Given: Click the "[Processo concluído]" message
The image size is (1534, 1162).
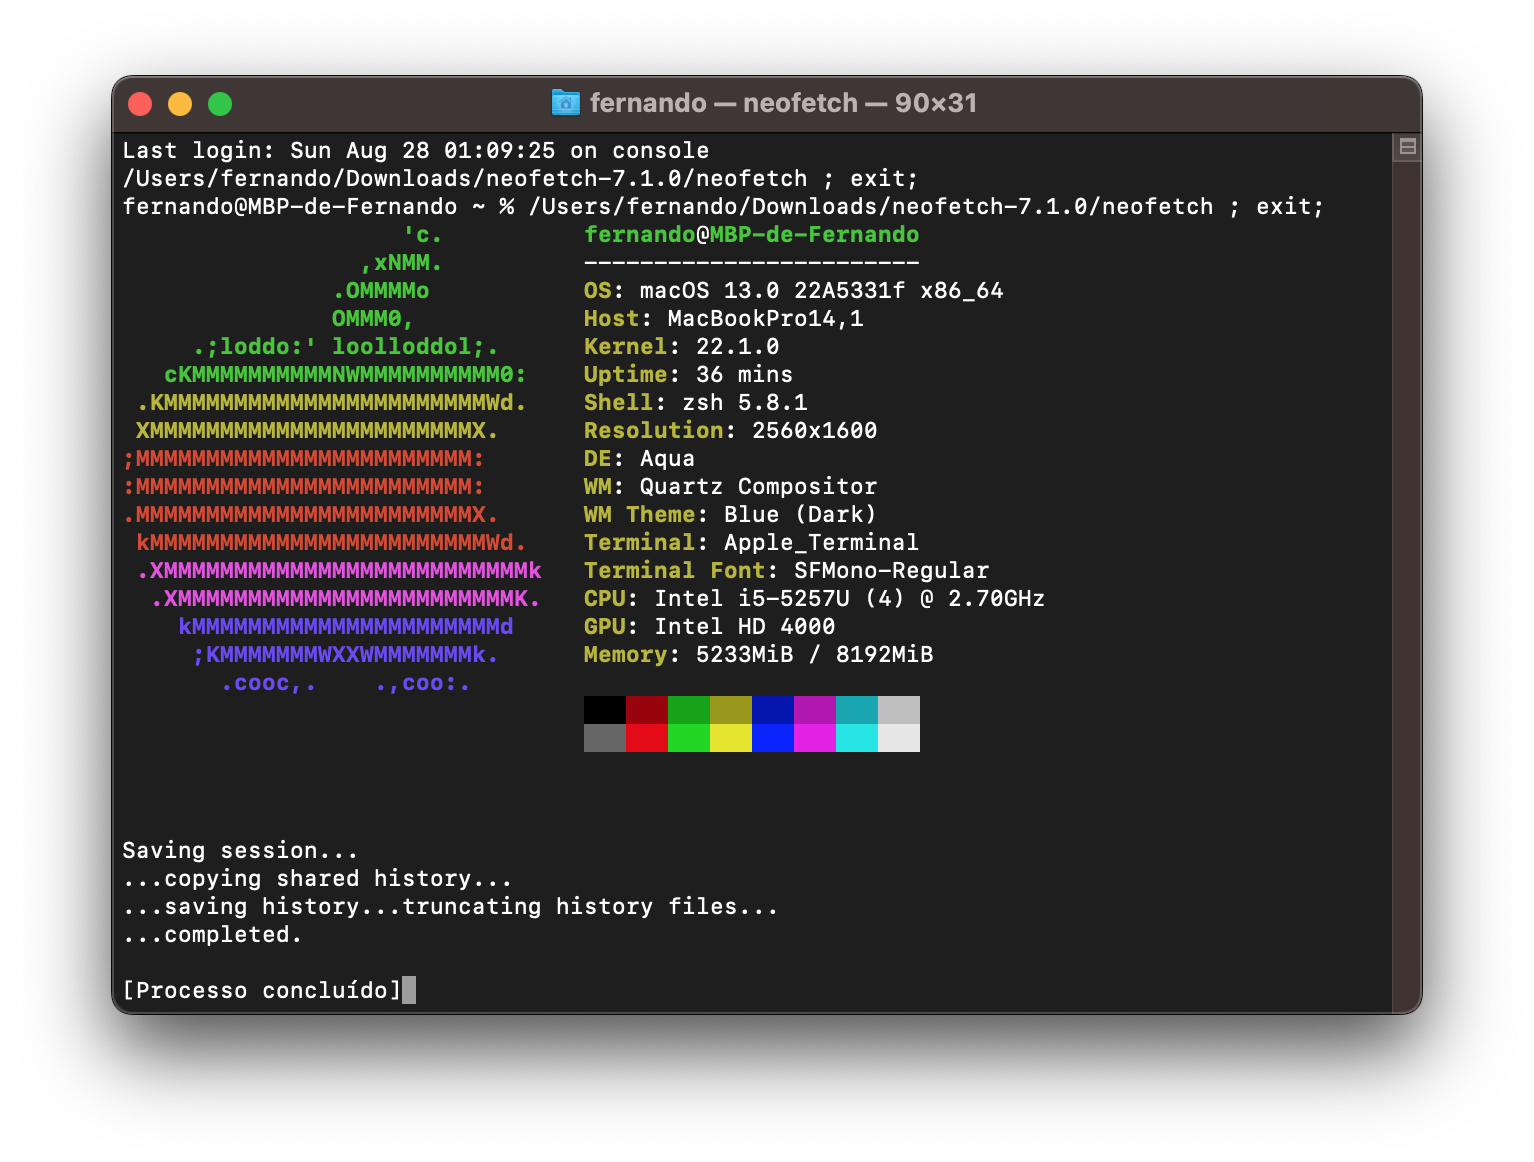Looking at the screenshot, I should 262,991.
